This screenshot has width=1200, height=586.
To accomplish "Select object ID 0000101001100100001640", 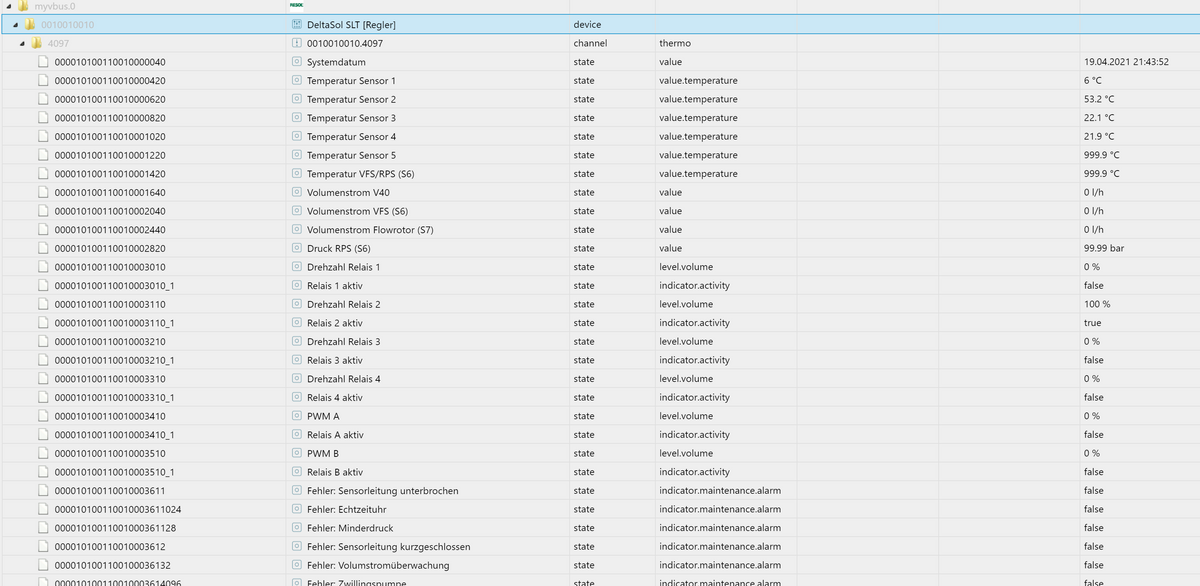I will click(x=110, y=192).
